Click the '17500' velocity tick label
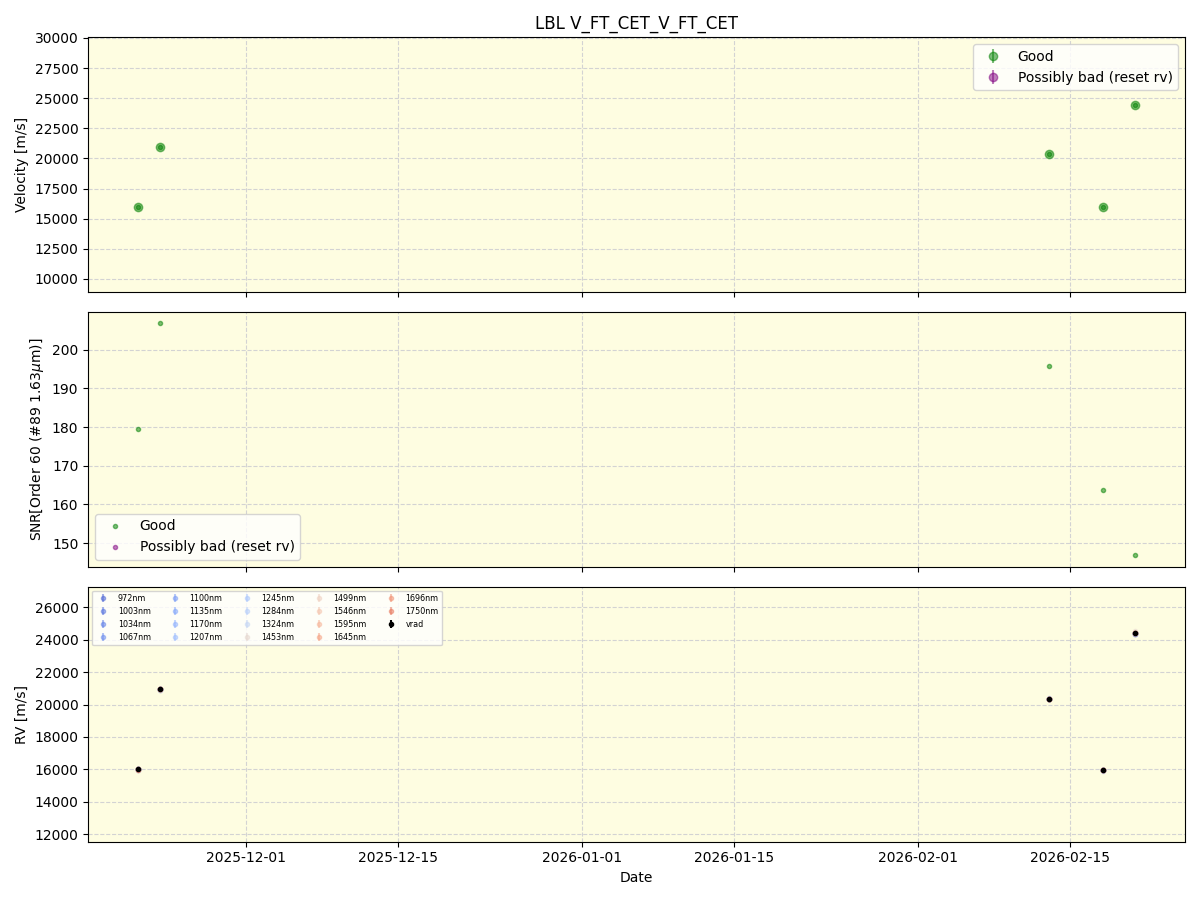The height and width of the screenshot is (900, 1200). click(57, 189)
